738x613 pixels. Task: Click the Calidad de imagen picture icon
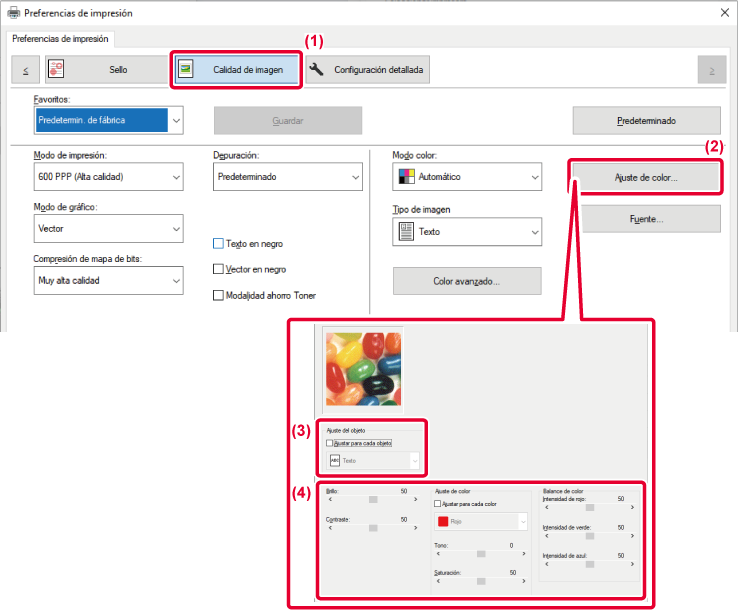[185, 69]
